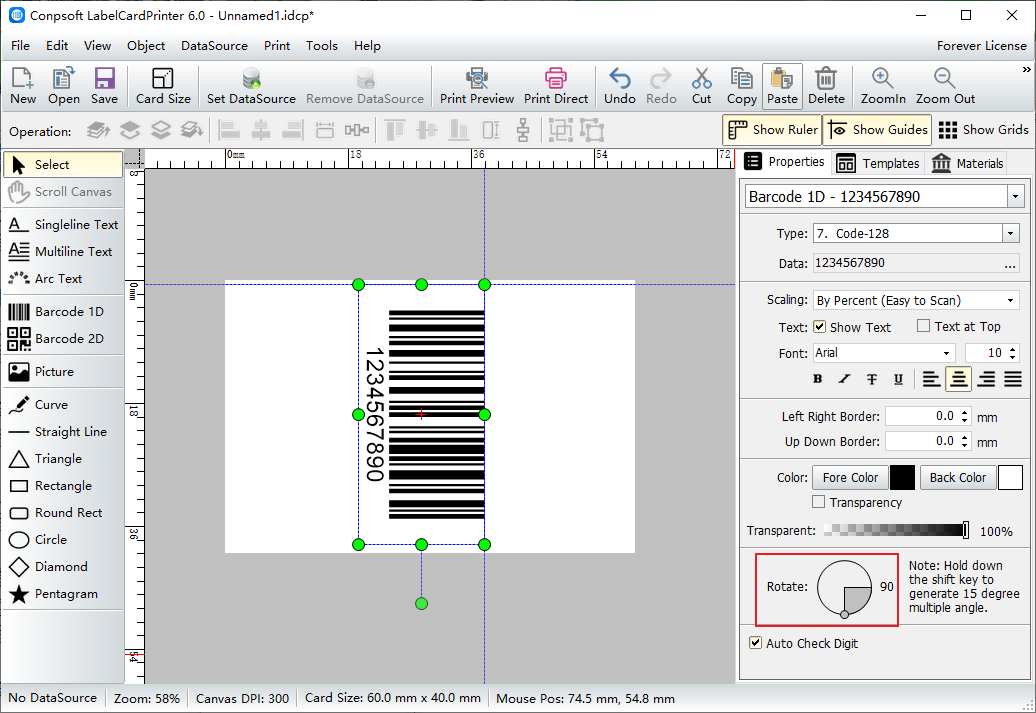1036x713 pixels.
Task: Select the Arc Text tool
Action: (63, 279)
